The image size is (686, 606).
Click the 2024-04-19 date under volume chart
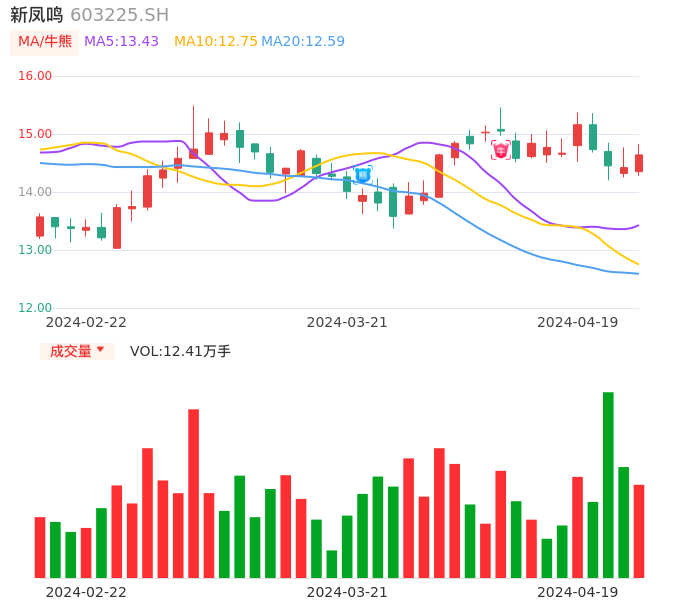click(577, 591)
